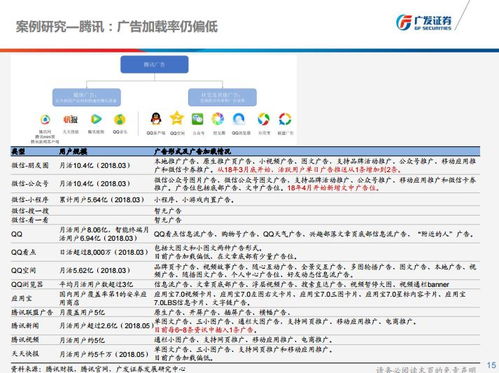This screenshot has width=499, height=373.
Task: Click the QQ penguin icon
Action: 156,119
